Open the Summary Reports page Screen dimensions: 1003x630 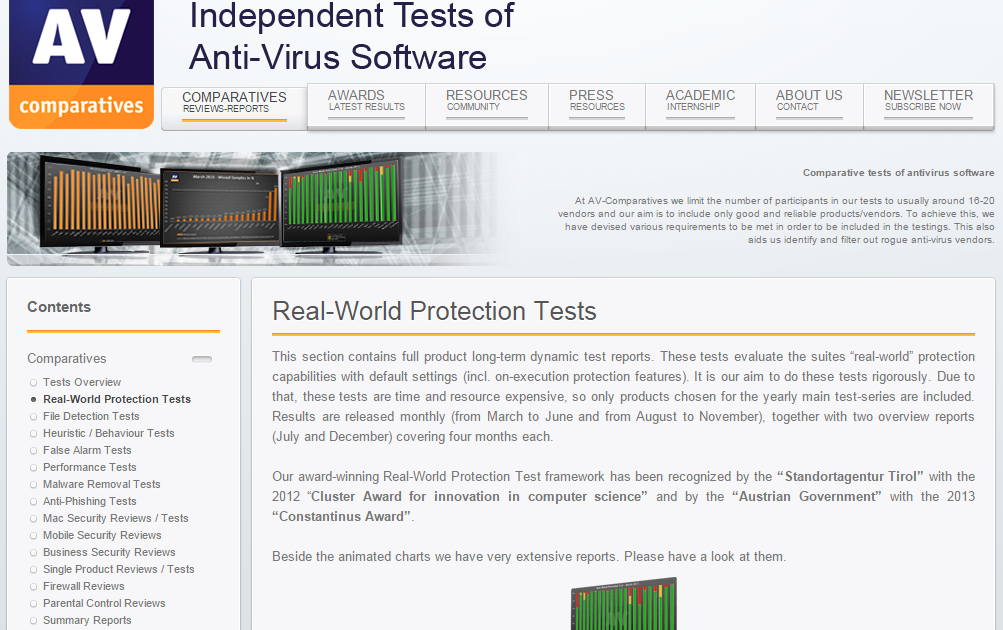coord(87,620)
